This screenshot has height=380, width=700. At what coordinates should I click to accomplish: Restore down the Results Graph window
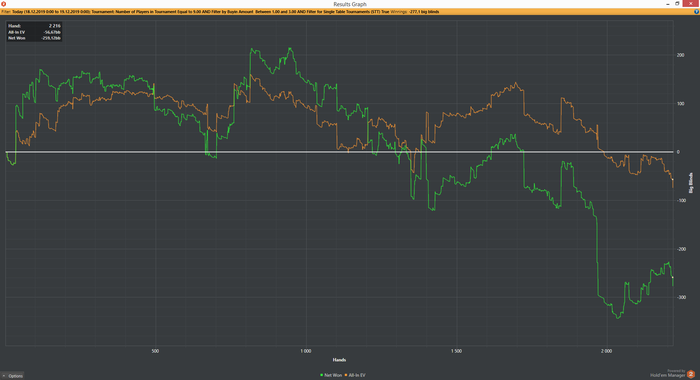[677, 4]
